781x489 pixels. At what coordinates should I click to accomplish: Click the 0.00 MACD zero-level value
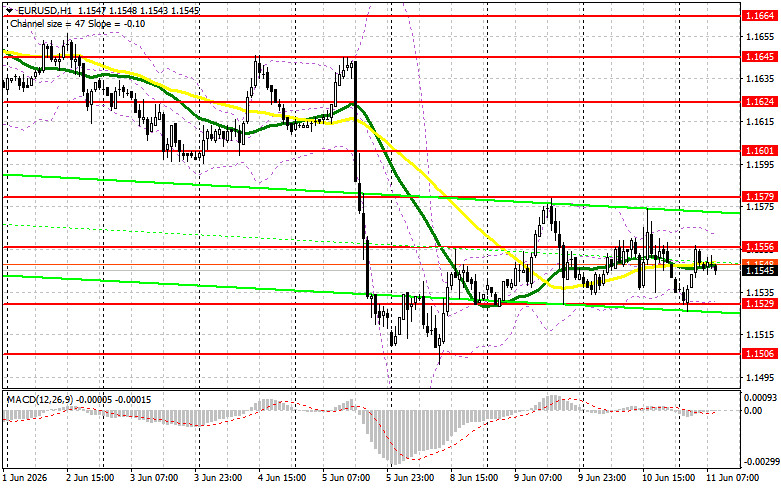point(753,410)
